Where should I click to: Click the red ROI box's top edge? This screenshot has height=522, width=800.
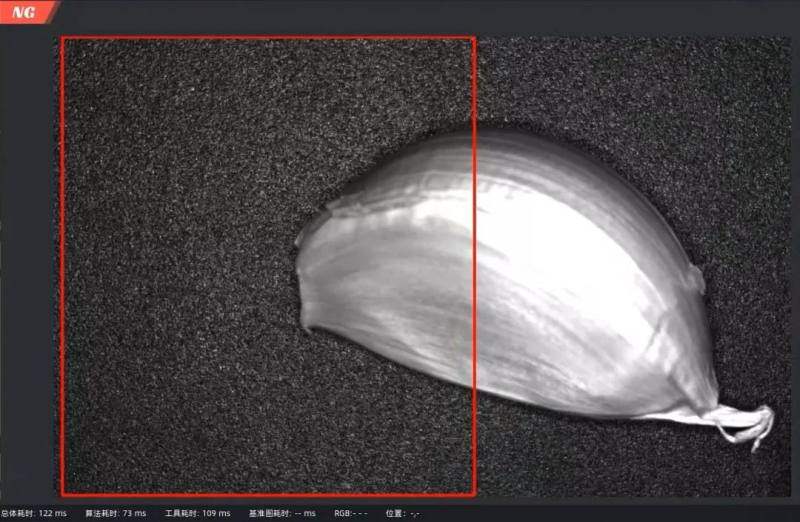click(268, 38)
